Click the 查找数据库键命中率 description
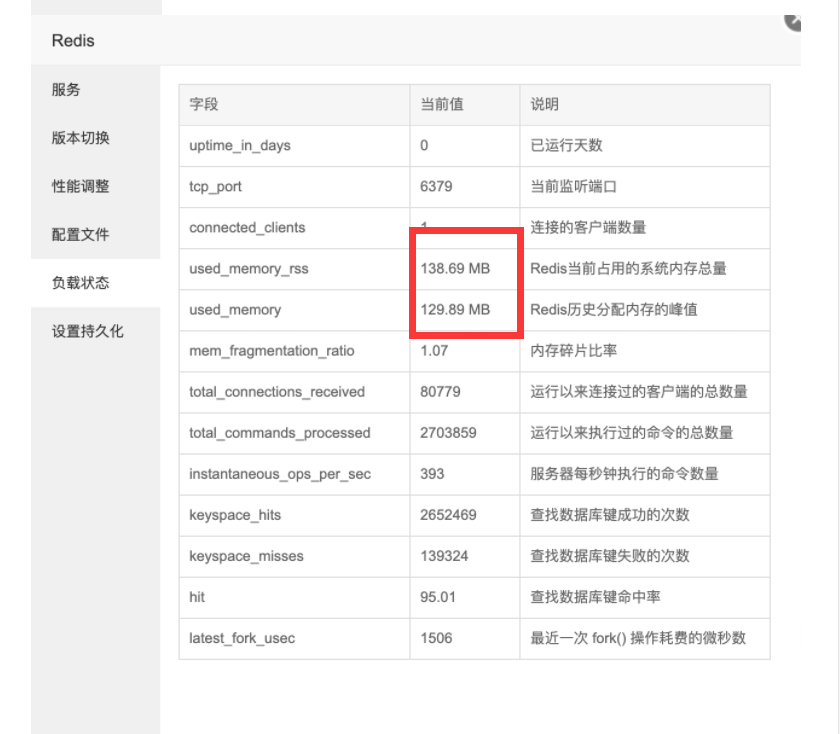This screenshot has height=734, width=840. coord(595,597)
